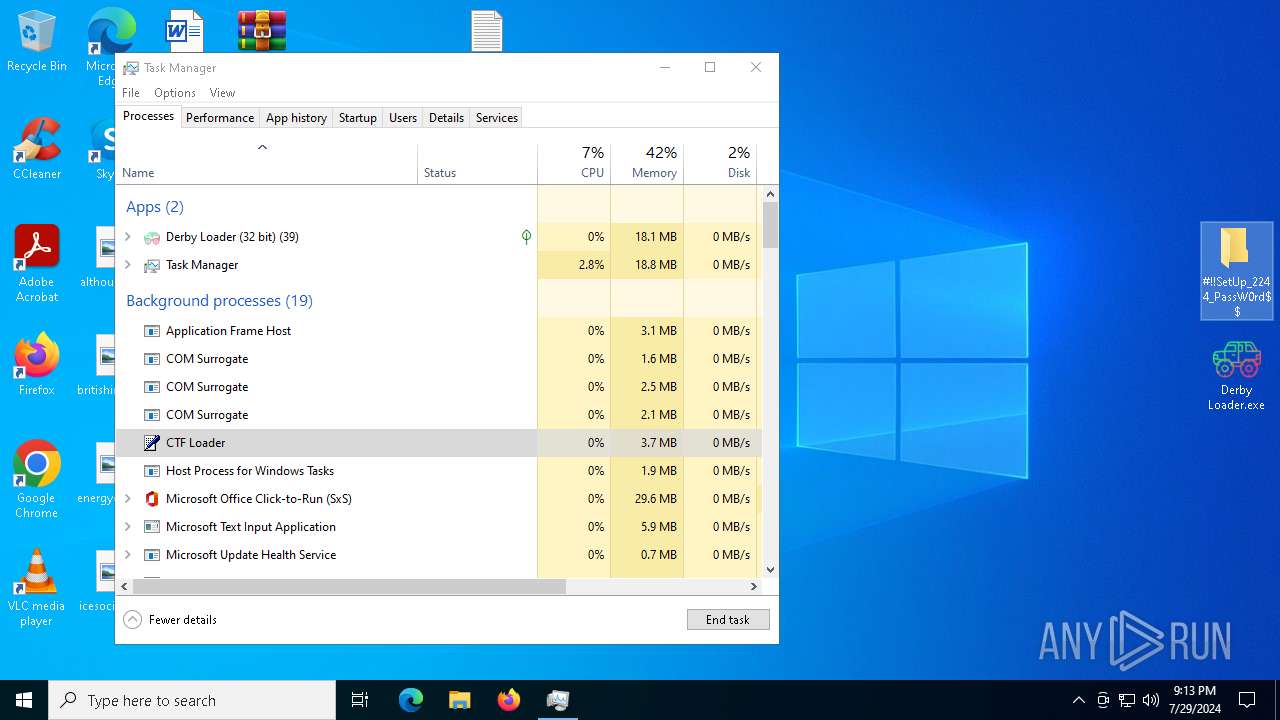Expand the Derby Loader process group

coord(128,237)
